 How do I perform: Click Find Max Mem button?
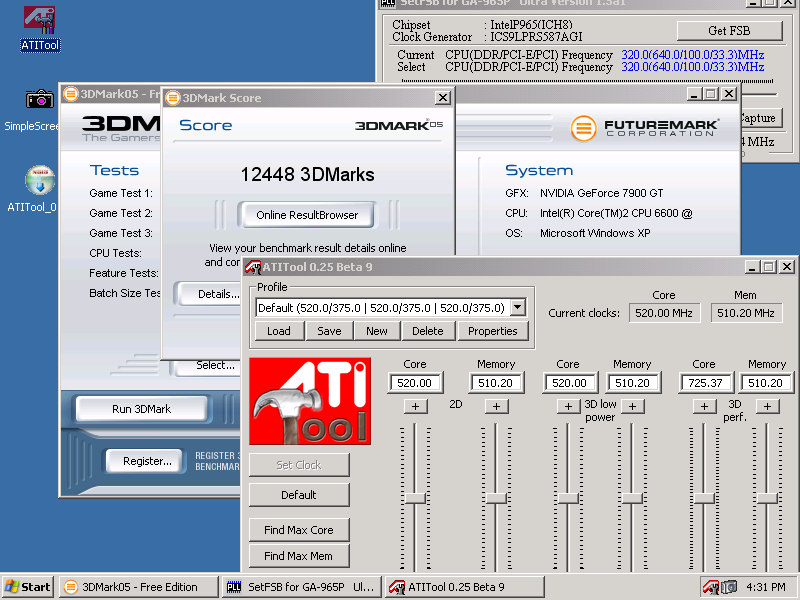coord(299,556)
